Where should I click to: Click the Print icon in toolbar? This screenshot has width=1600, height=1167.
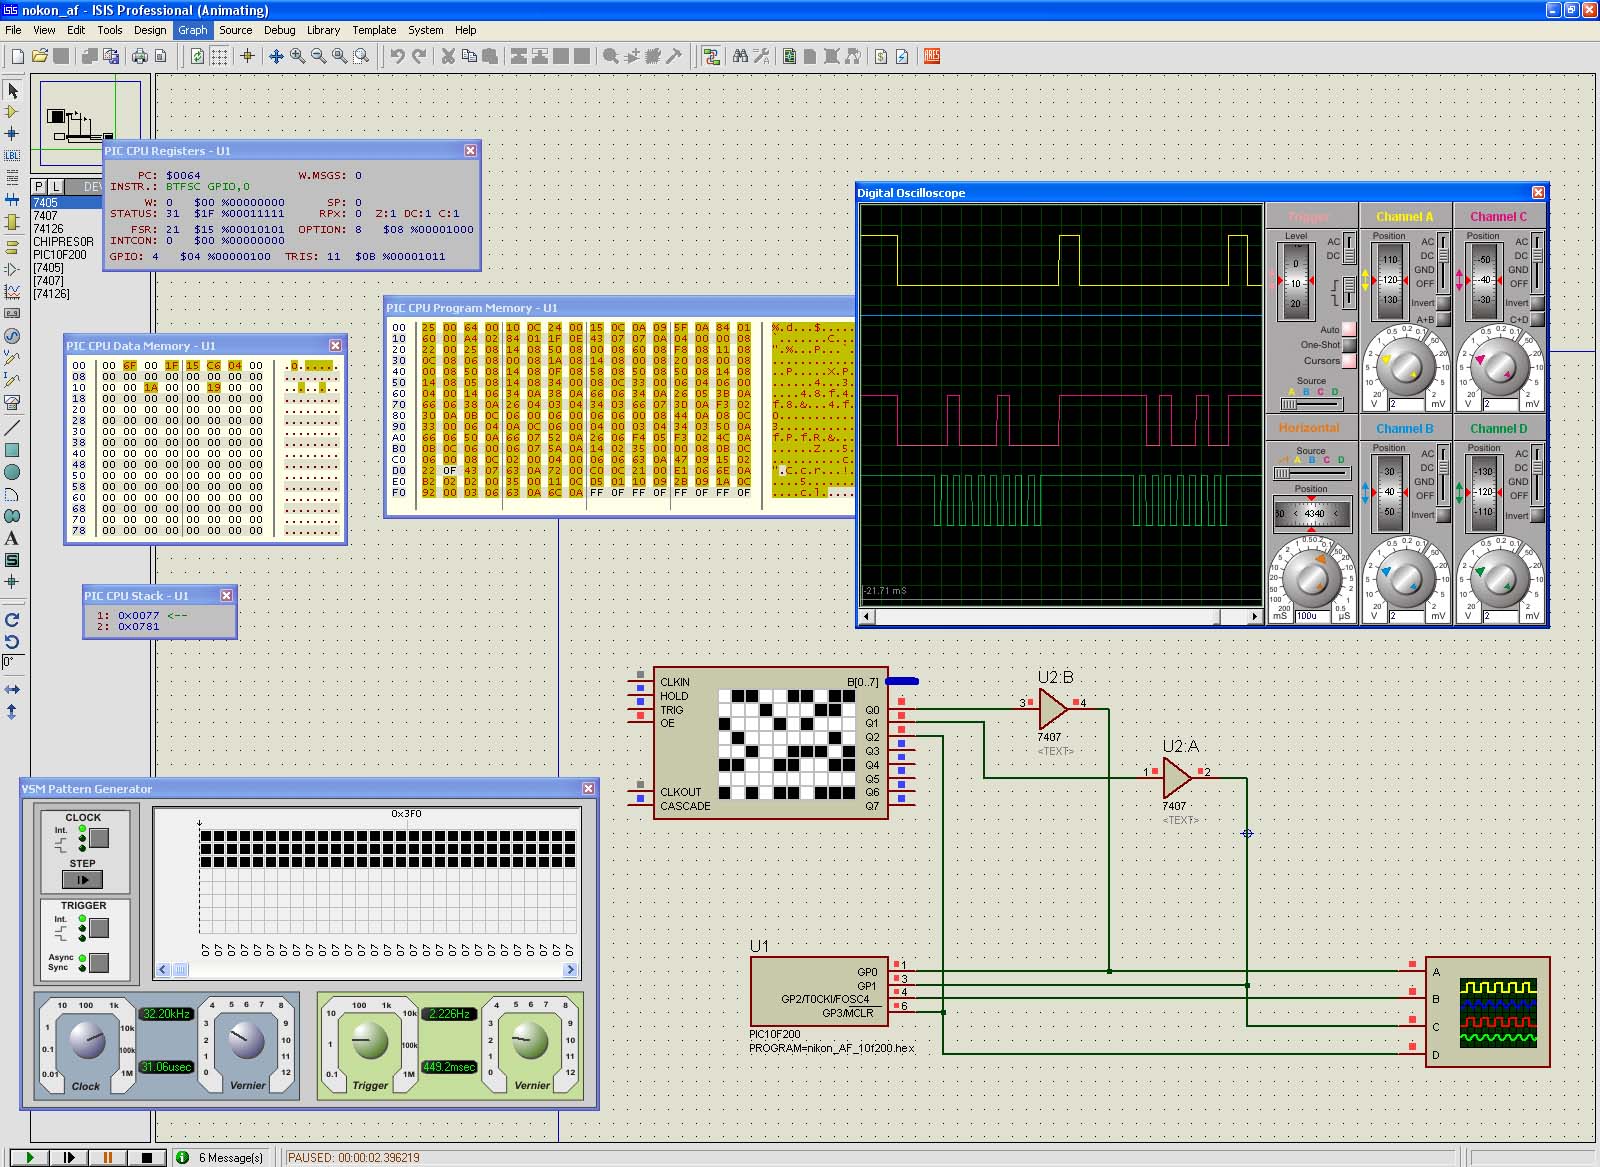[x=140, y=56]
